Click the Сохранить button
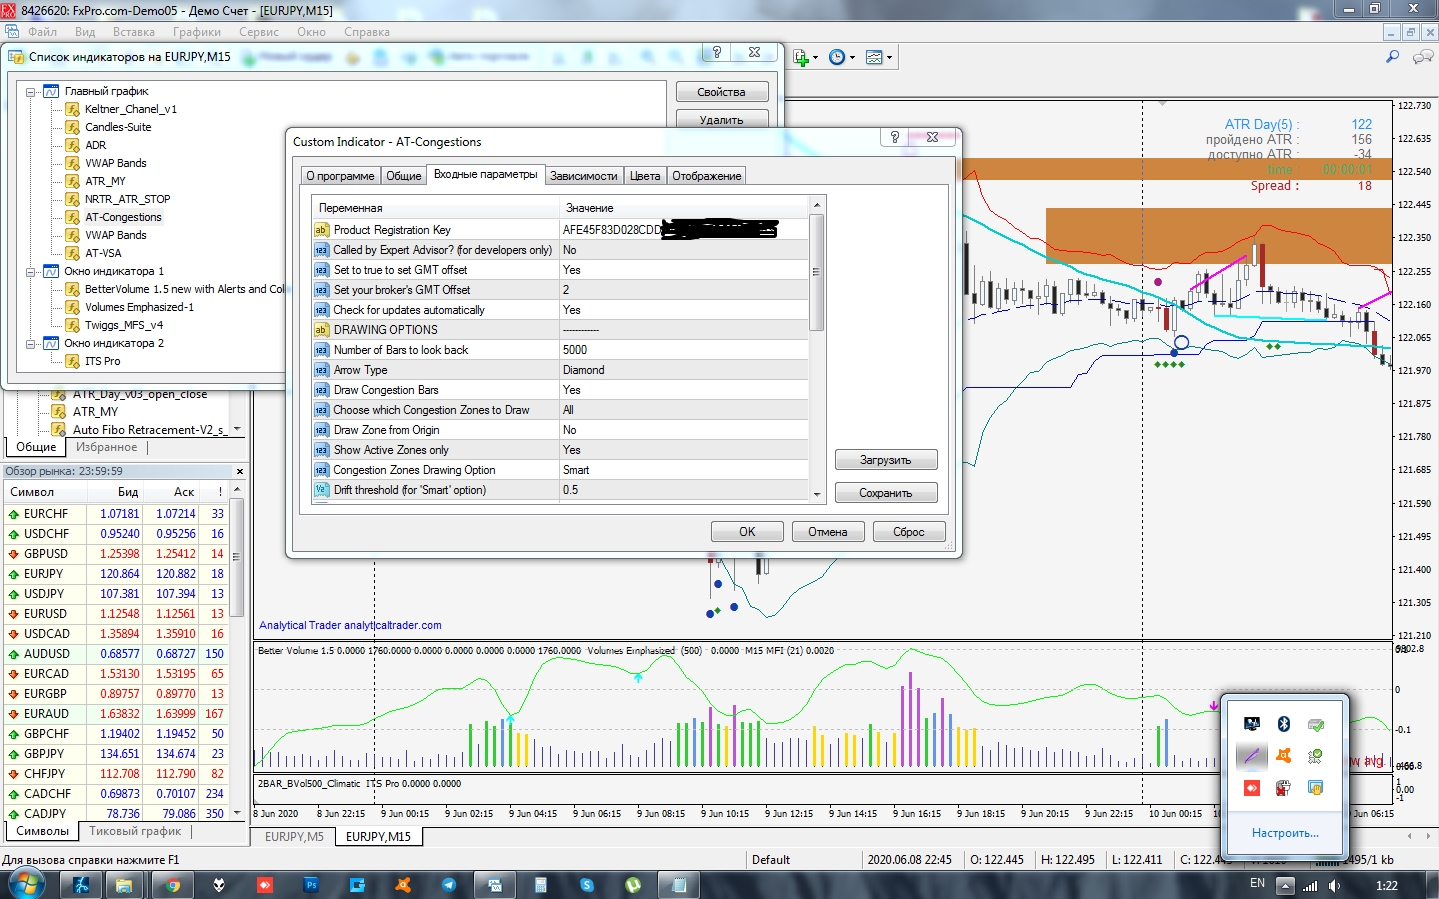The image size is (1439, 899). (x=886, y=493)
